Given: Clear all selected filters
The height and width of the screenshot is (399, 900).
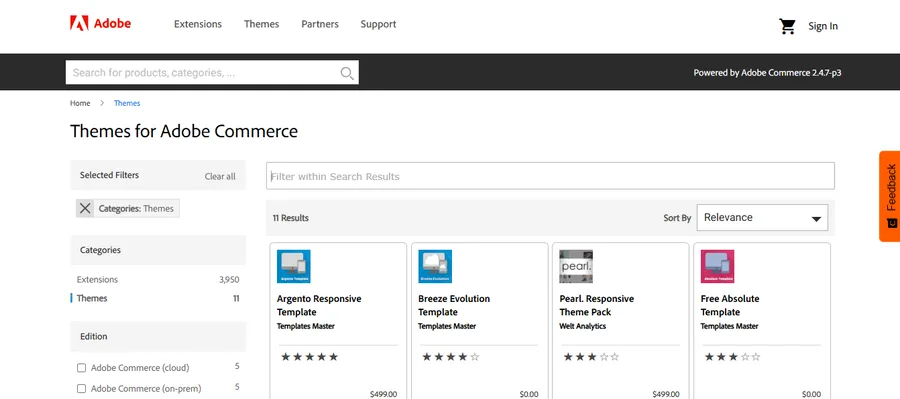Looking at the screenshot, I should coord(220,176).
